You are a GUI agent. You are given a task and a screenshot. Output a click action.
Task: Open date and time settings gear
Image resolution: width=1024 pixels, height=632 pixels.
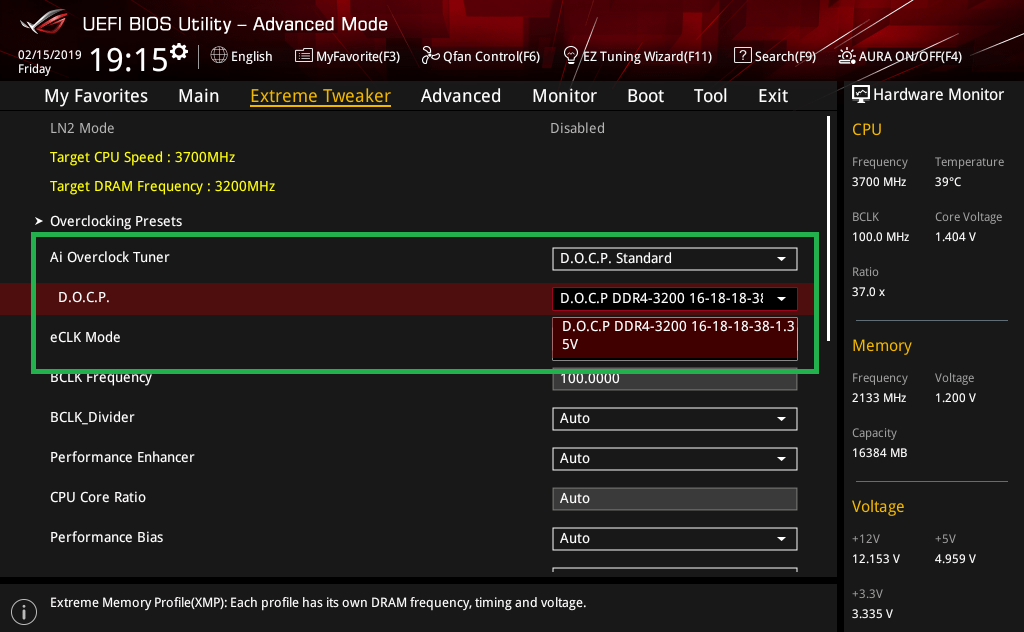pyautogui.click(x=179, y=52)
